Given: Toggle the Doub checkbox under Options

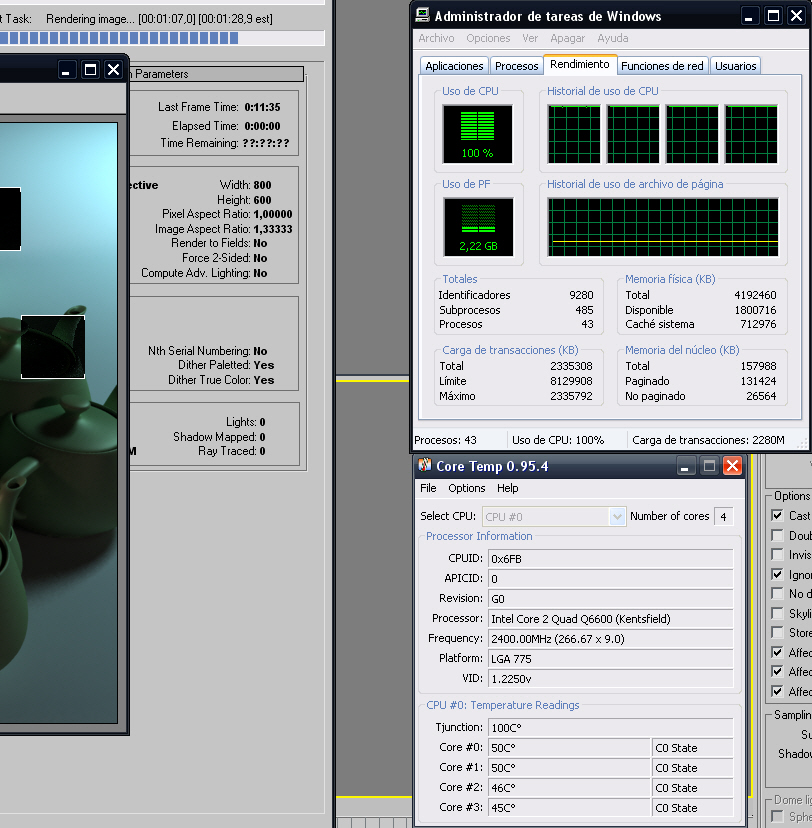Looking at the screenshot, I should (x=777, y=535).
